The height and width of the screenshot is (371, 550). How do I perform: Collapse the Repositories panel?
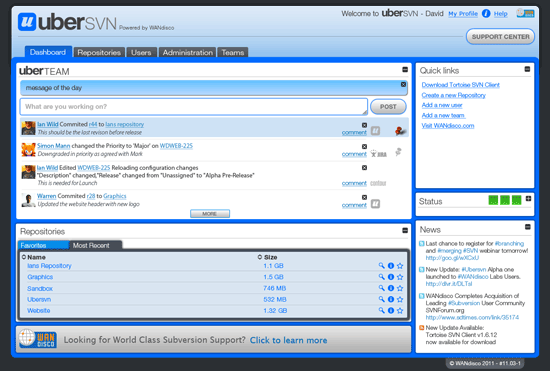tap(405, 230)
